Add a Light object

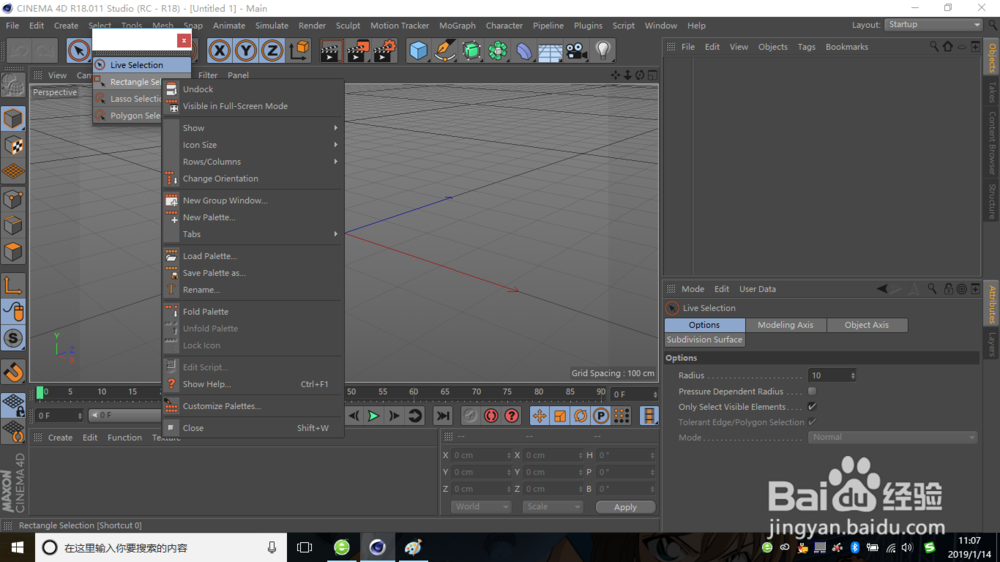point(603,50)
